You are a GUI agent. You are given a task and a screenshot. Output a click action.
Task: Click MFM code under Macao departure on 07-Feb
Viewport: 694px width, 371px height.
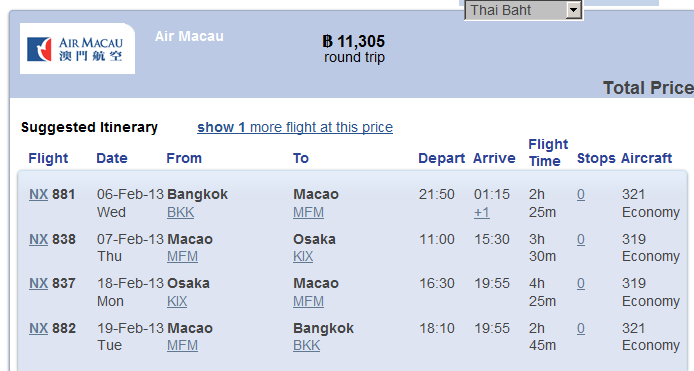pos(182,256)
